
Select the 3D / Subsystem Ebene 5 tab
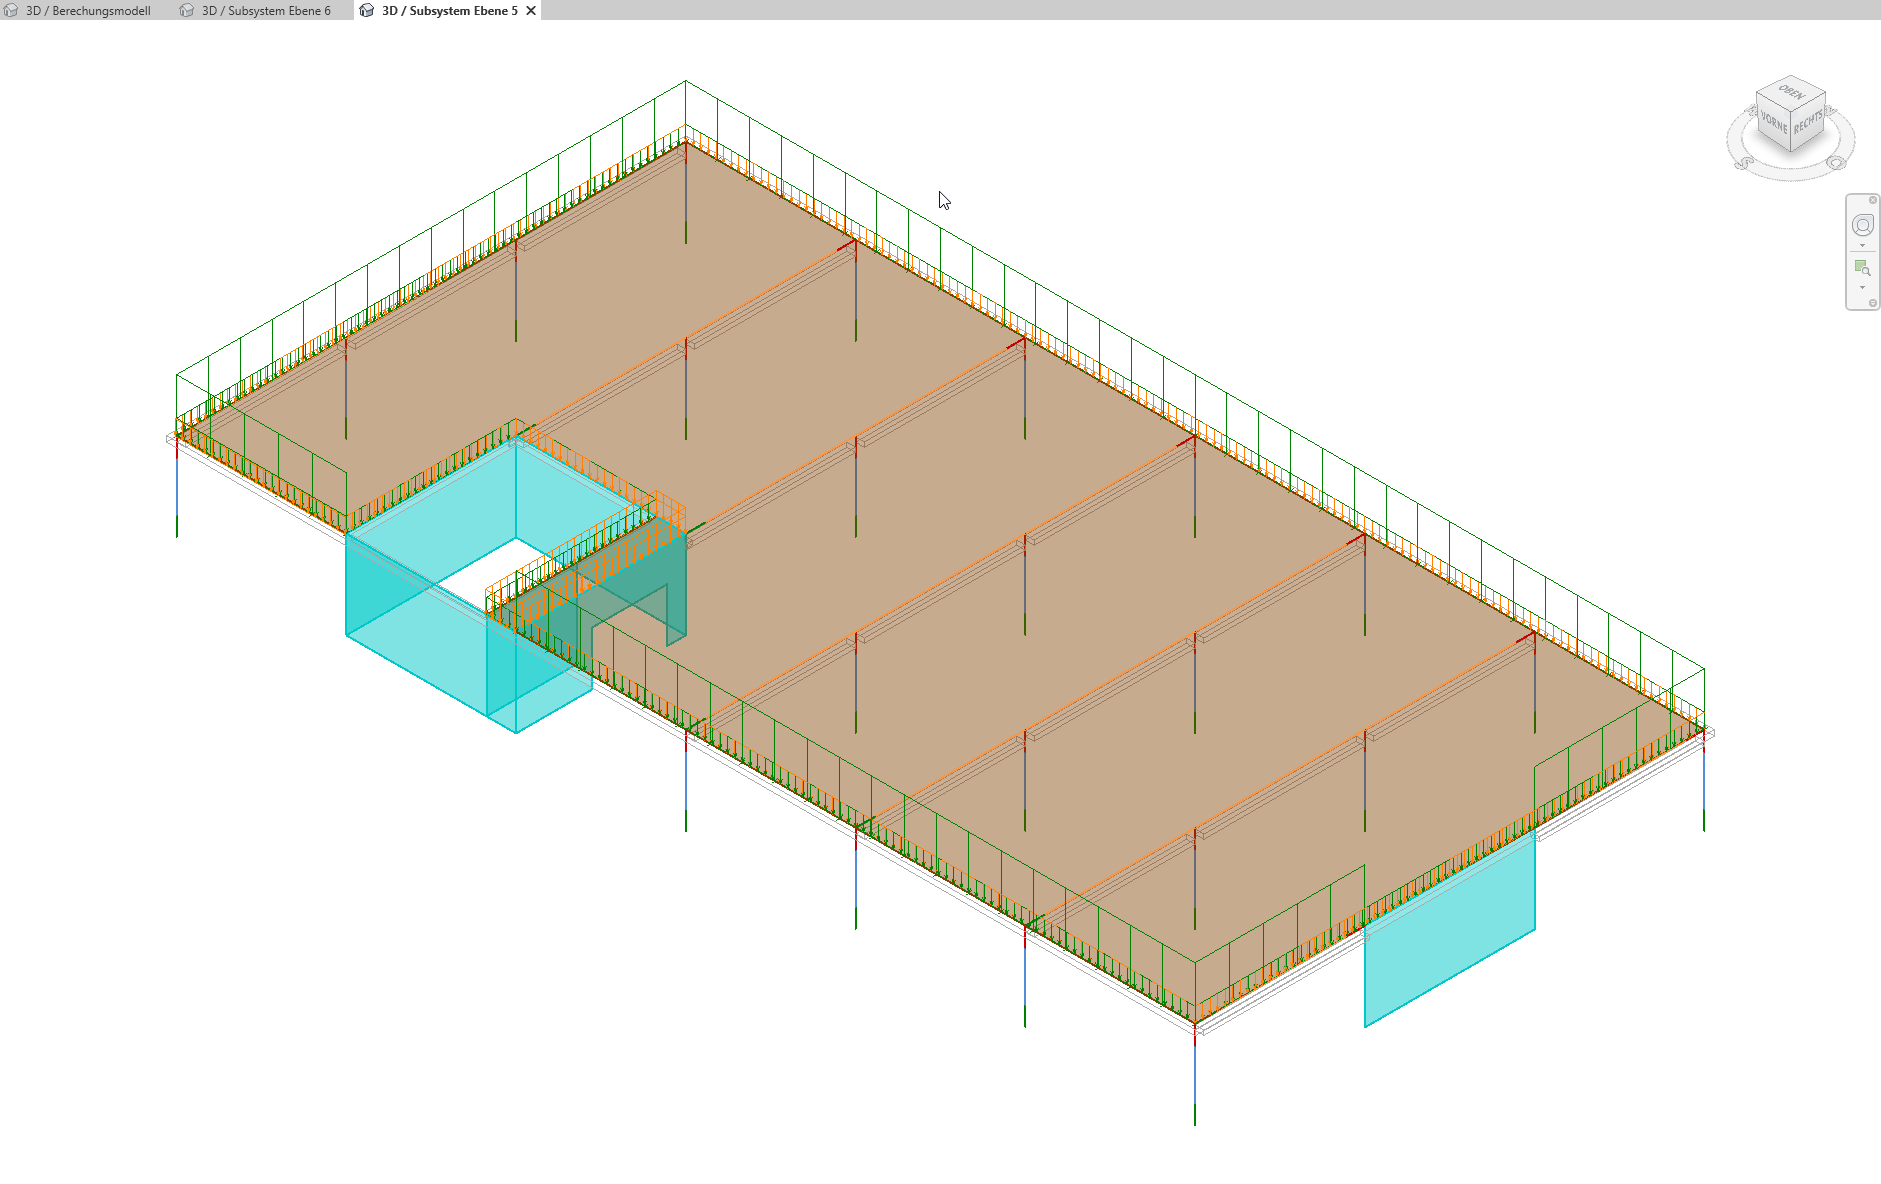(449, 11)
